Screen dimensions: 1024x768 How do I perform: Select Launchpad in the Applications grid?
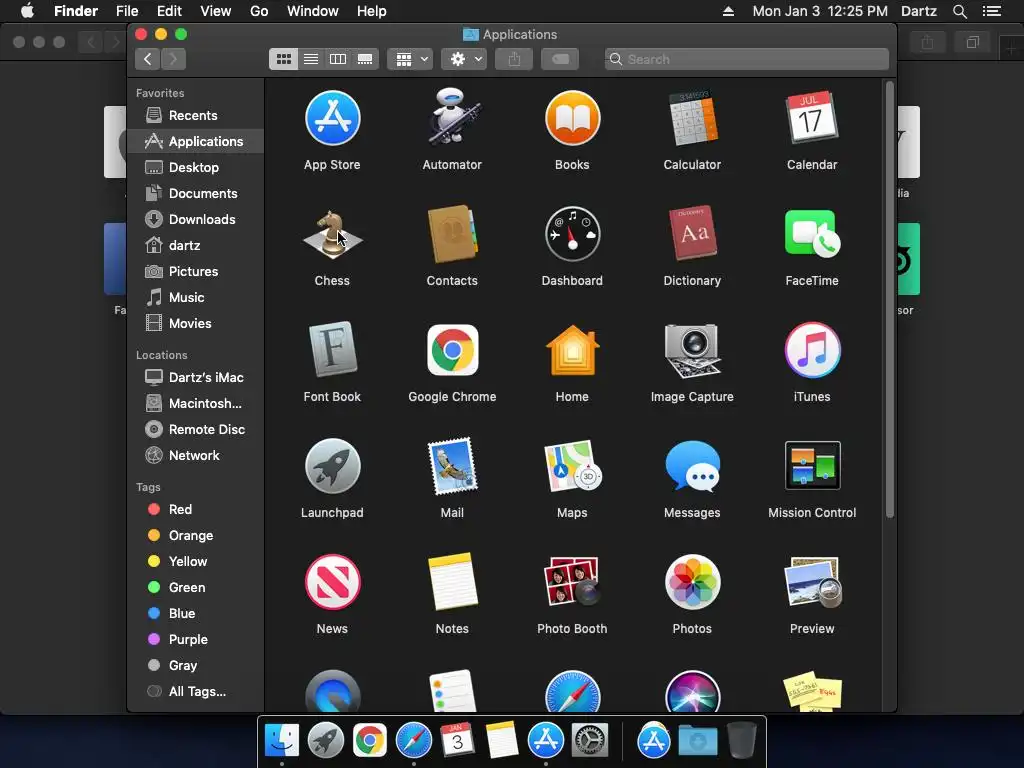332,466
